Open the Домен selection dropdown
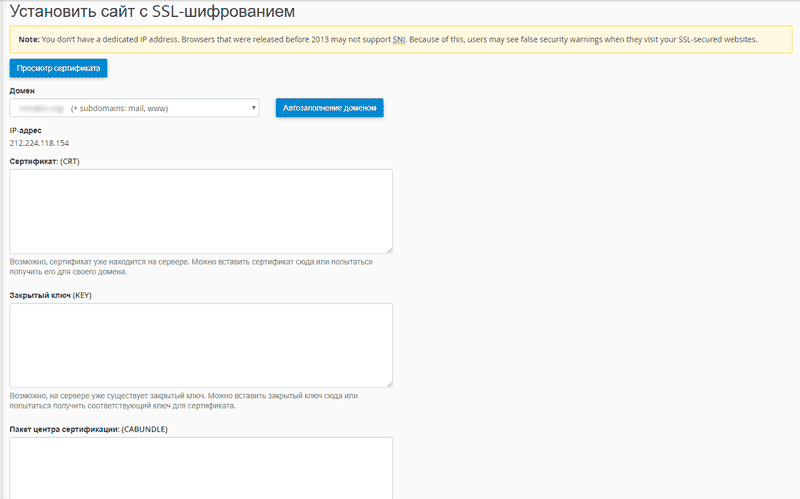Image resolution: width=800 pixels, height=499 pixels. tap(134, 108)
